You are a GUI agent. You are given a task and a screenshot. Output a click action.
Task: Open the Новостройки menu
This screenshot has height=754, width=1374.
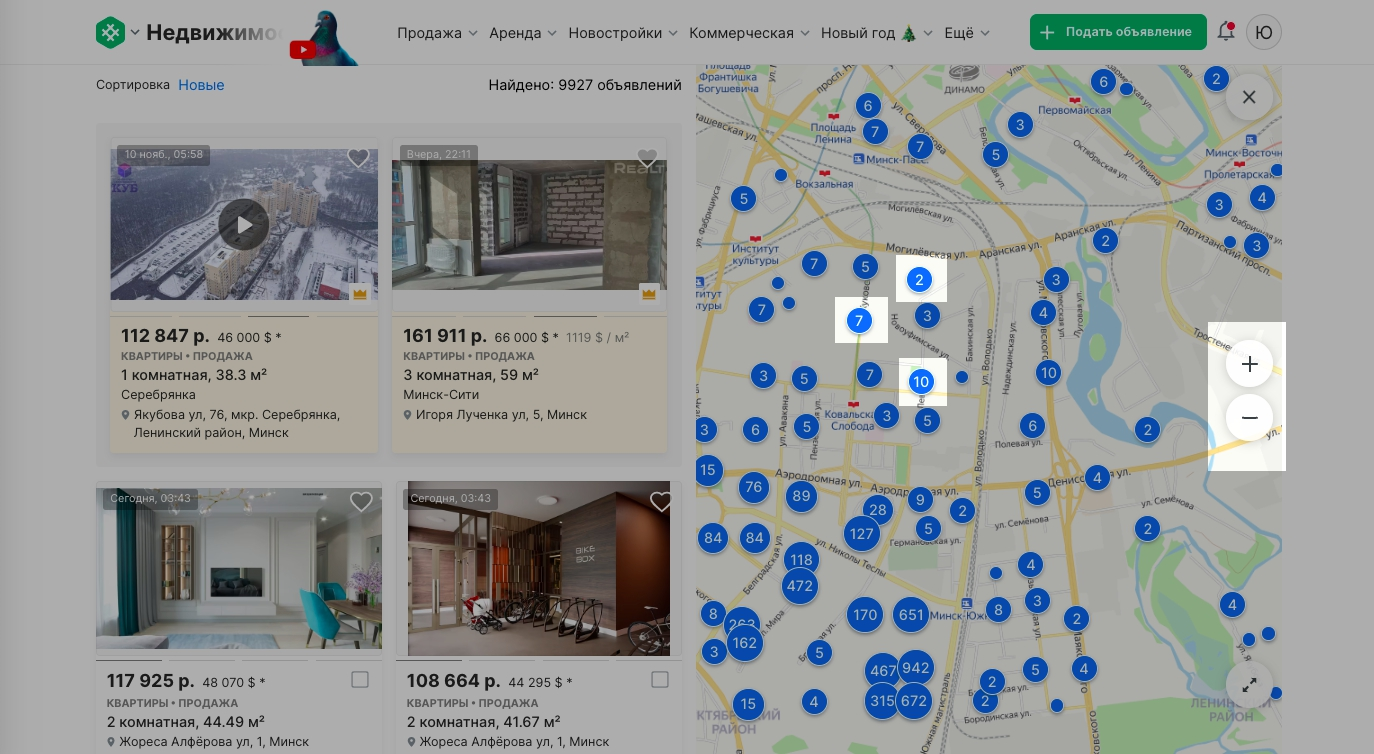tap(623, 33)
